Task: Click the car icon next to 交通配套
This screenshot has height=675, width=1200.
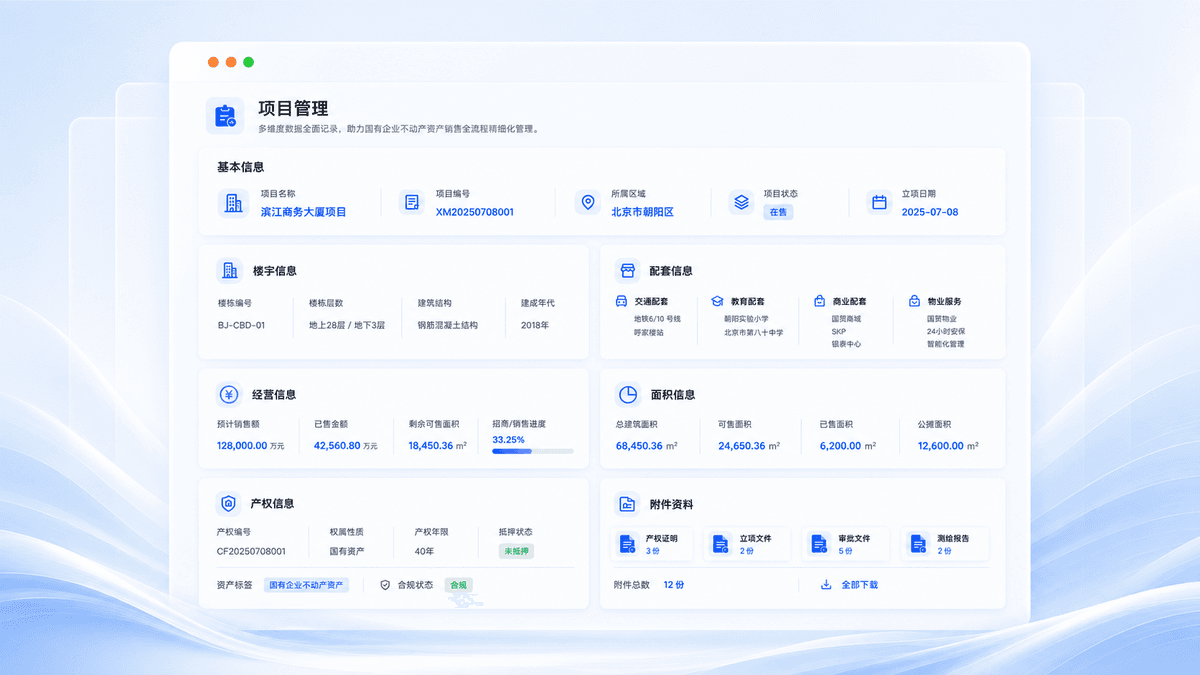Action: pyautogui.click(x=621, y=301)
